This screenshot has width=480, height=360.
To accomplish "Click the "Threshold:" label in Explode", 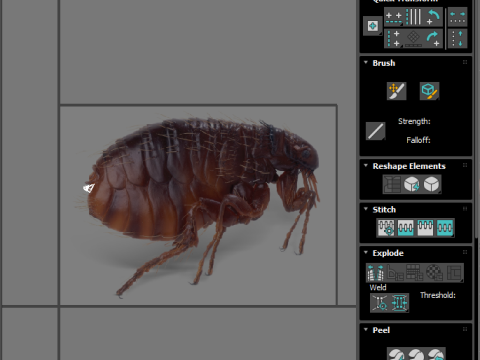I will [x=438, y=295].
